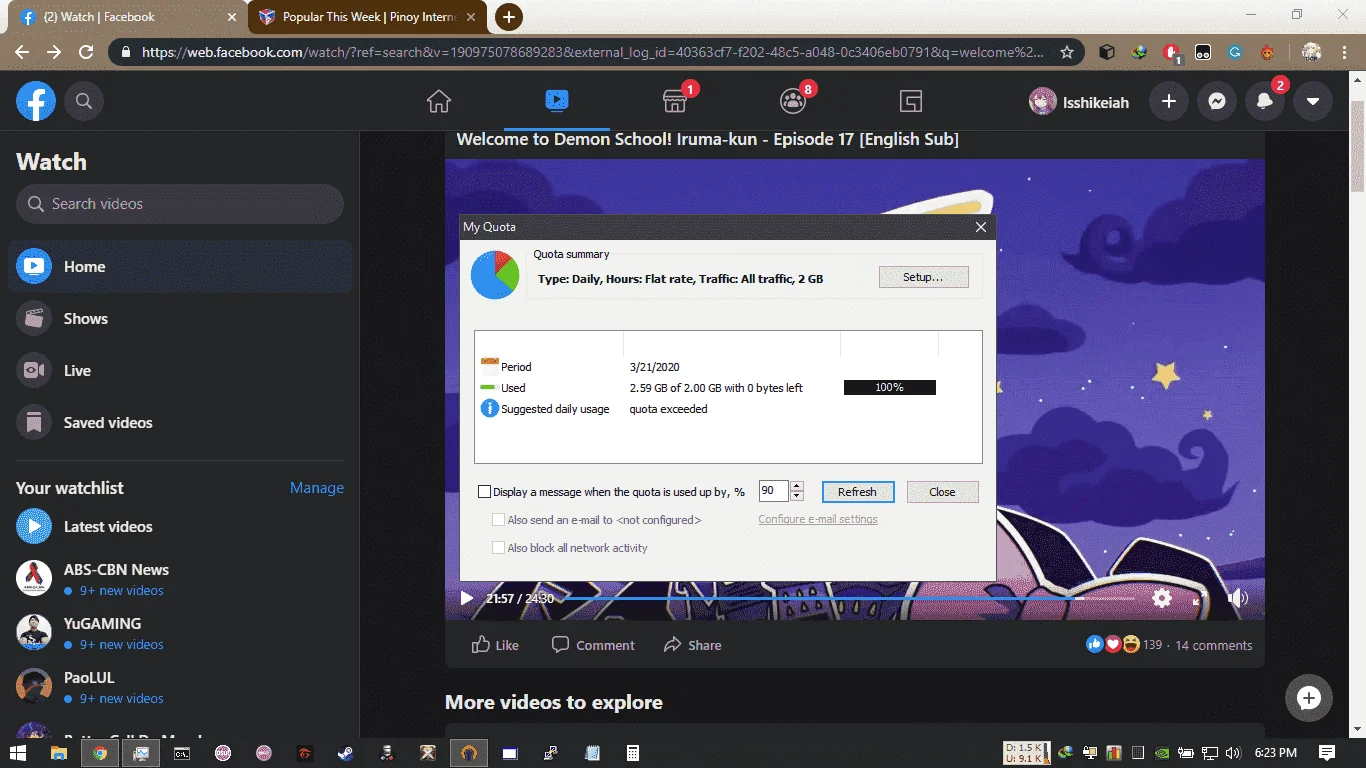
Task: Go back in the browser
Action: point(22,52)
